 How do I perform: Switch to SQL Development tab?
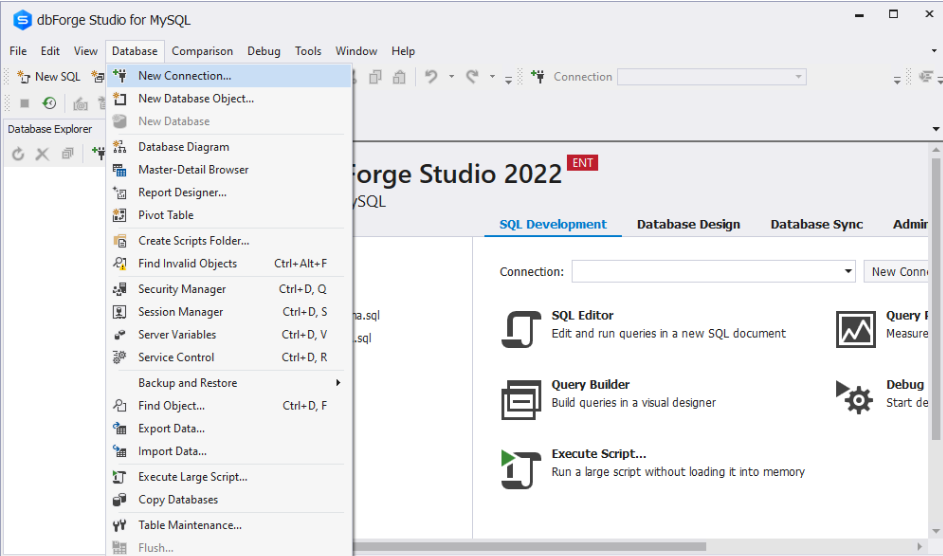pos(553,224)
